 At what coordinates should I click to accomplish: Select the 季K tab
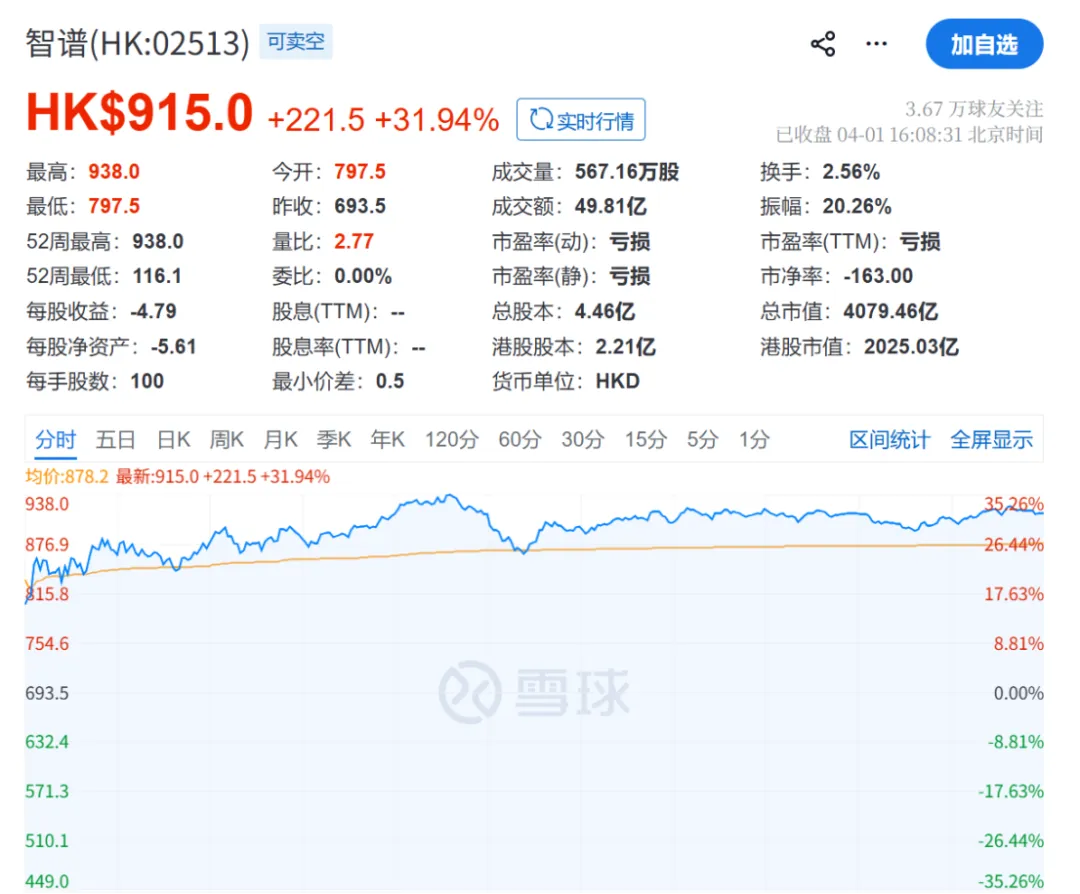pos(334,439)
